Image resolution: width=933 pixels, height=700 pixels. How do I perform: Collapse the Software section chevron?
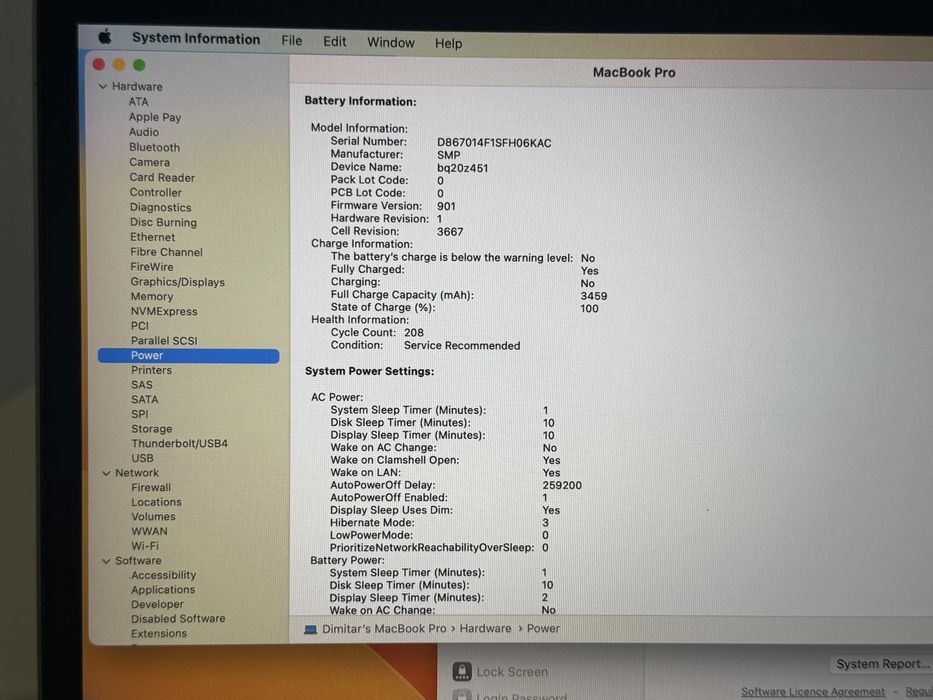106,561
